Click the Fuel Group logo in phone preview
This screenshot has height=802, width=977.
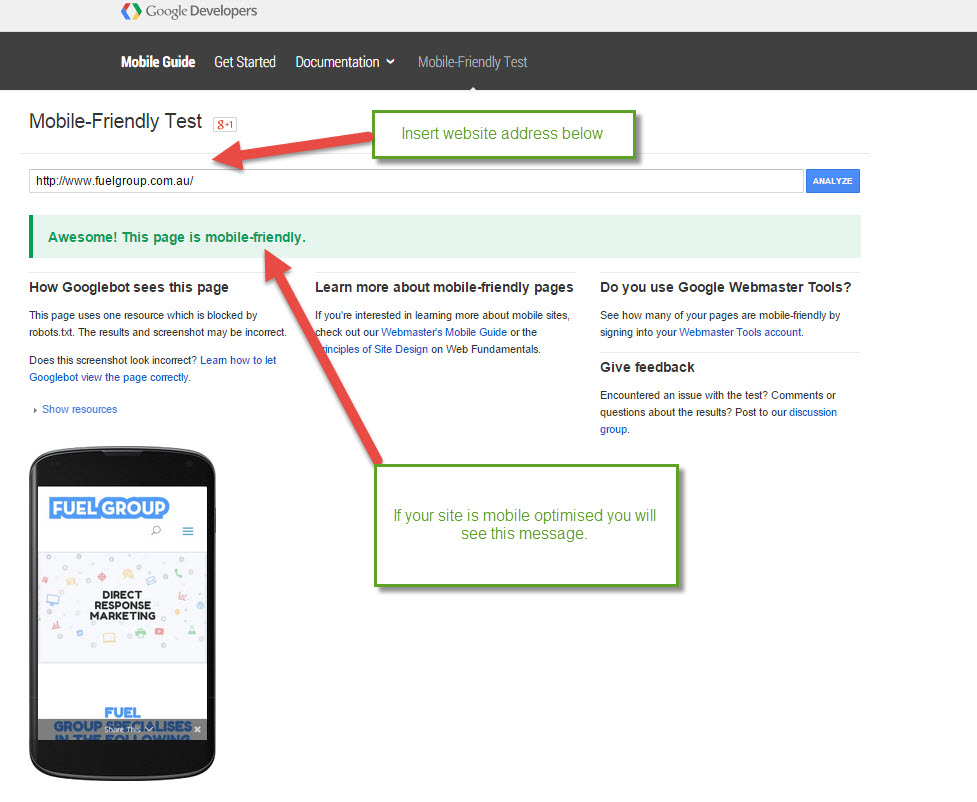tap(109, 508)
